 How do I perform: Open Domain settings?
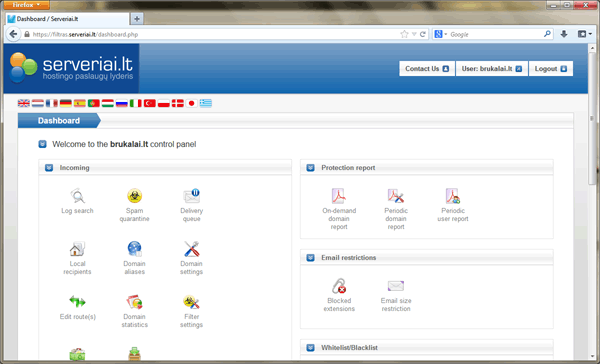pyautogui.click(x=191, y=258)
